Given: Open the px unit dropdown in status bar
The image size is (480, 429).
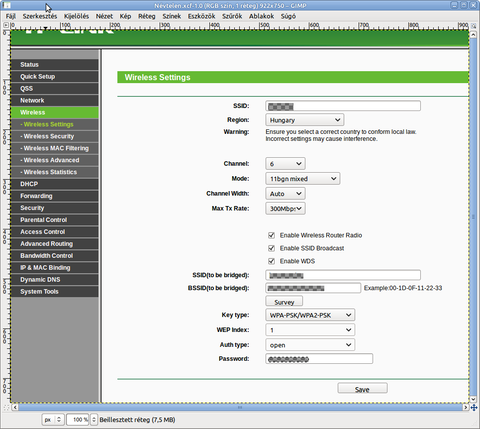Looking at the screenshot, I should coord(53,420).
